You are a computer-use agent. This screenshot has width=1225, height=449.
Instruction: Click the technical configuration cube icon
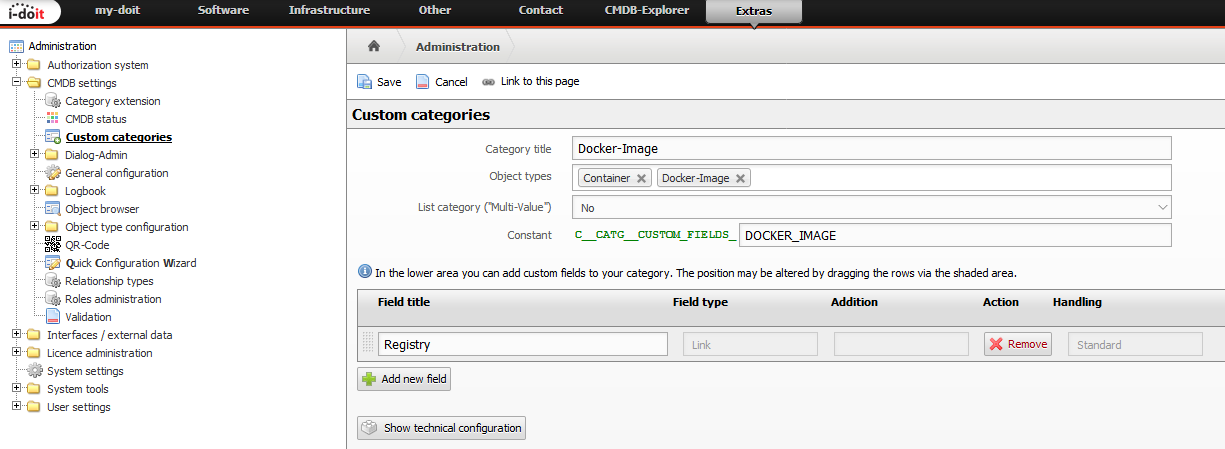[x=370, y=428]
